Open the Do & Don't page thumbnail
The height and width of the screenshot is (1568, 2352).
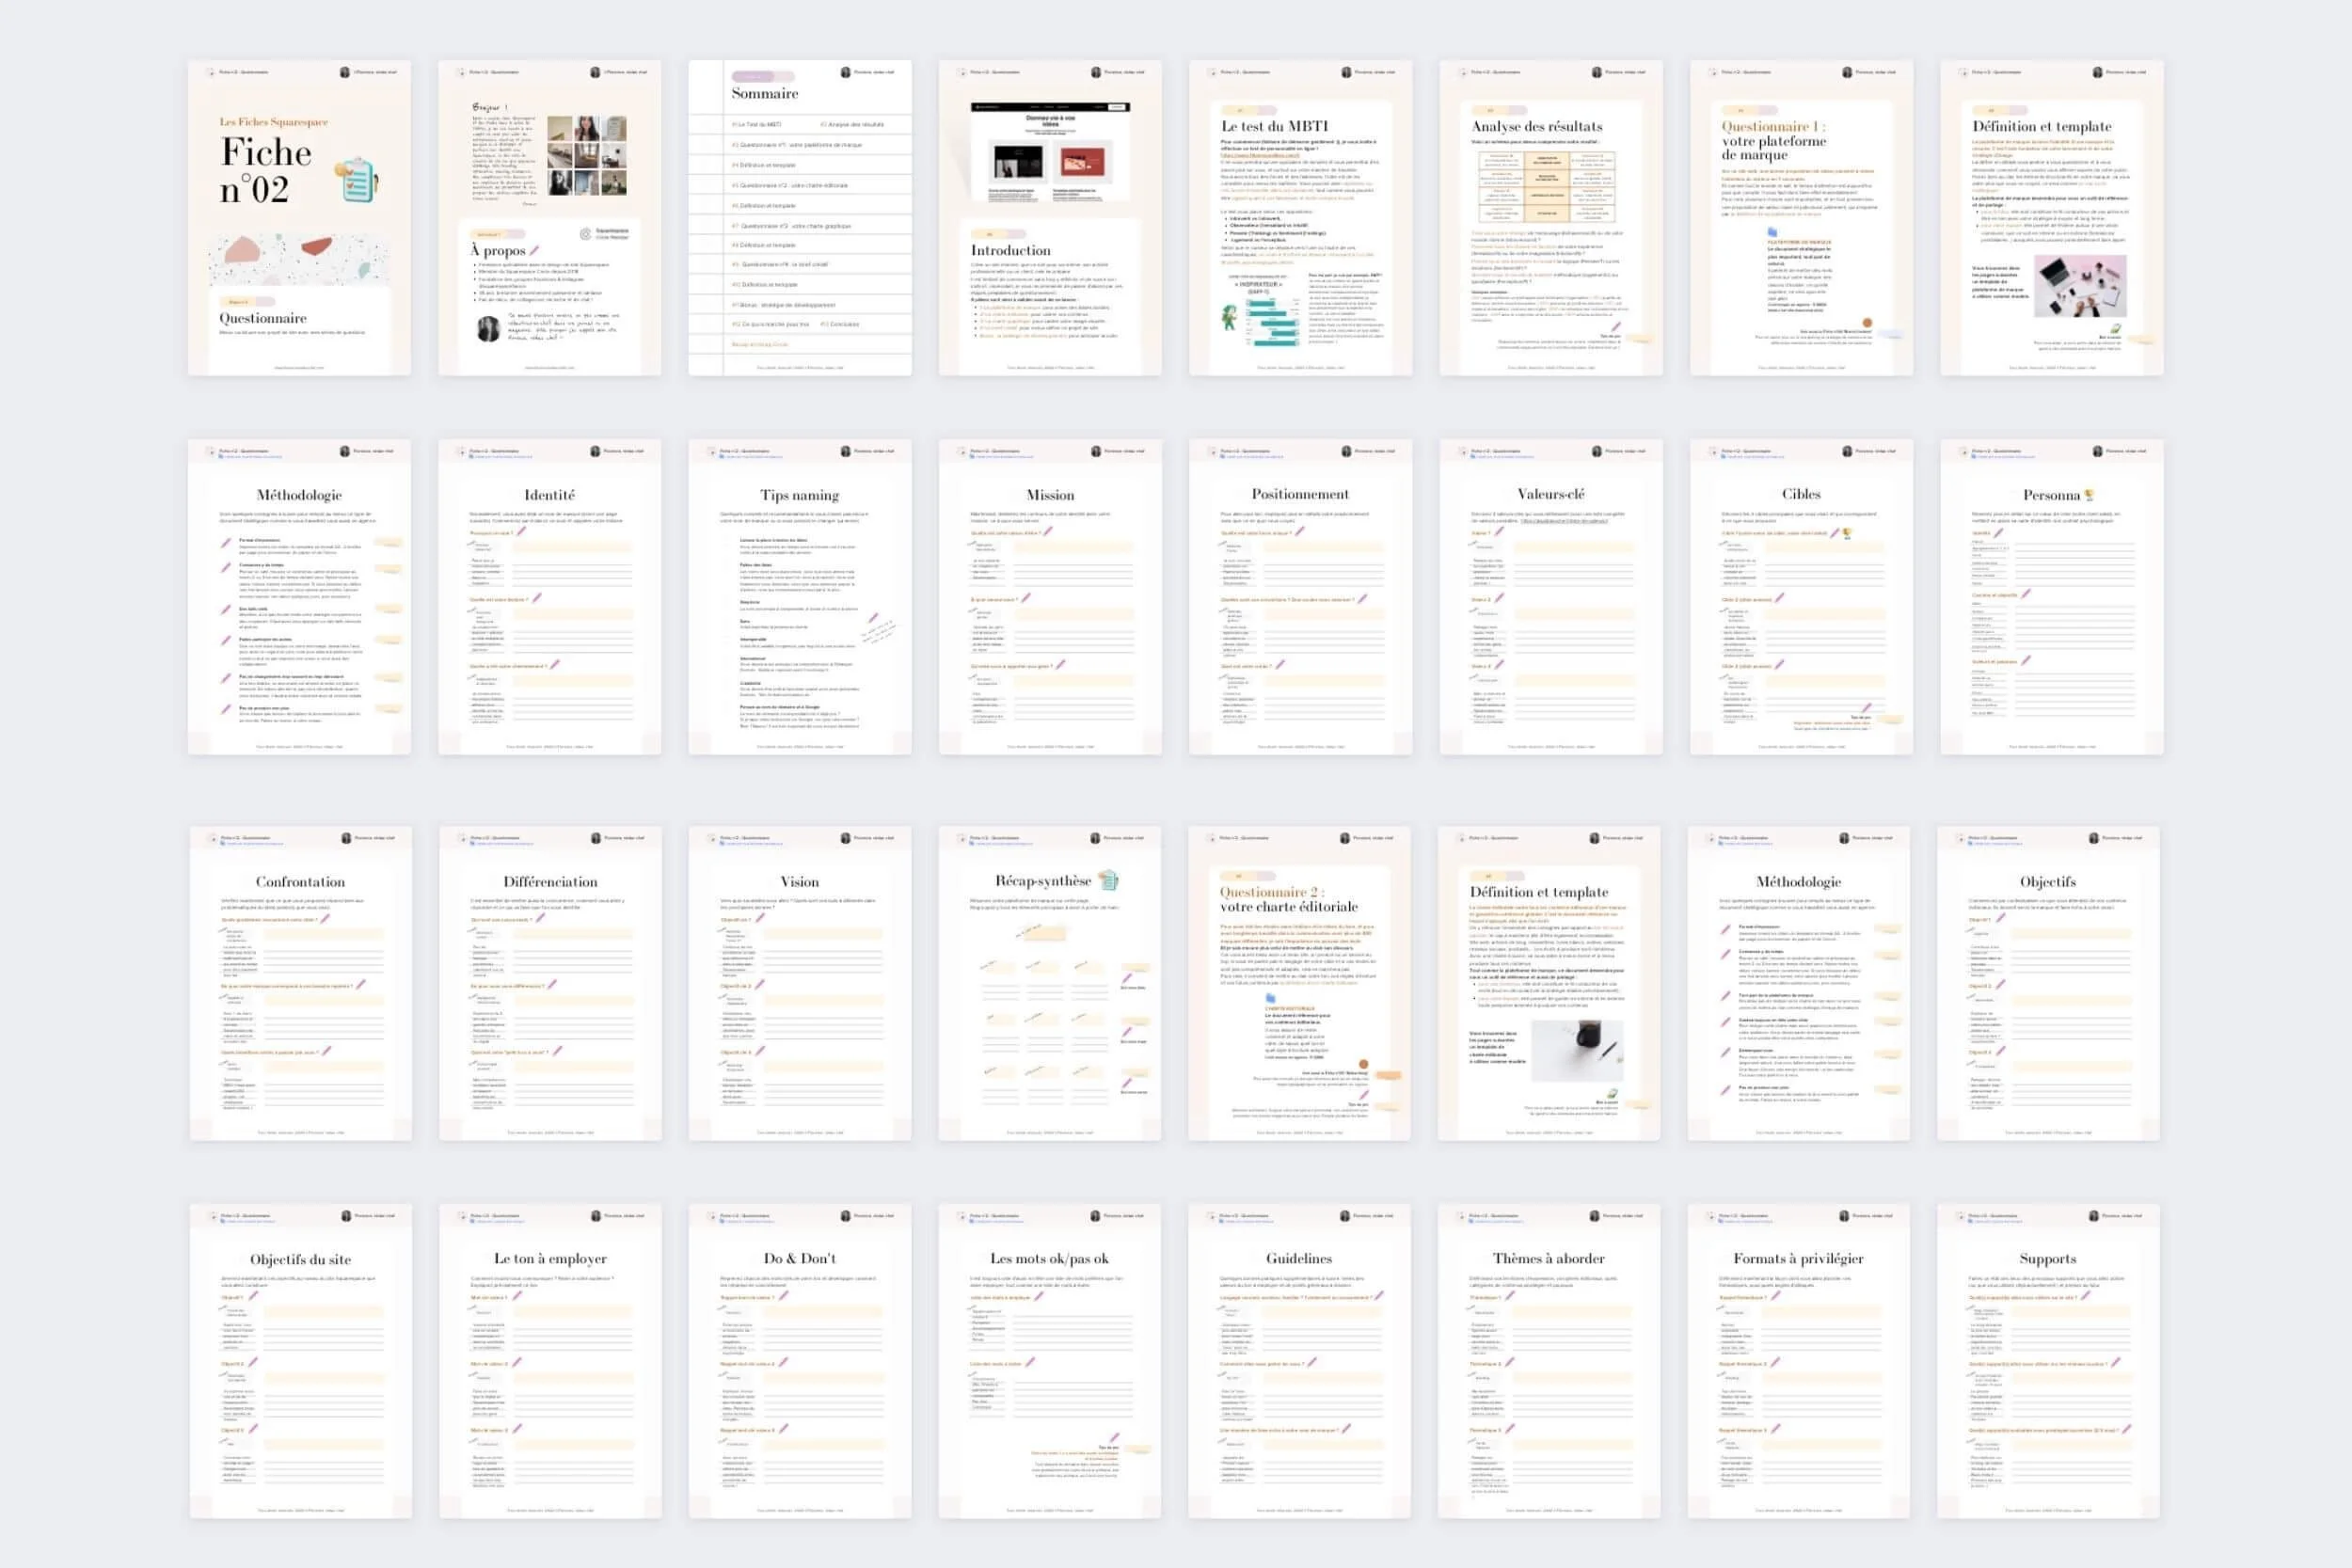pyautogui.click(x=800, y=1361)
